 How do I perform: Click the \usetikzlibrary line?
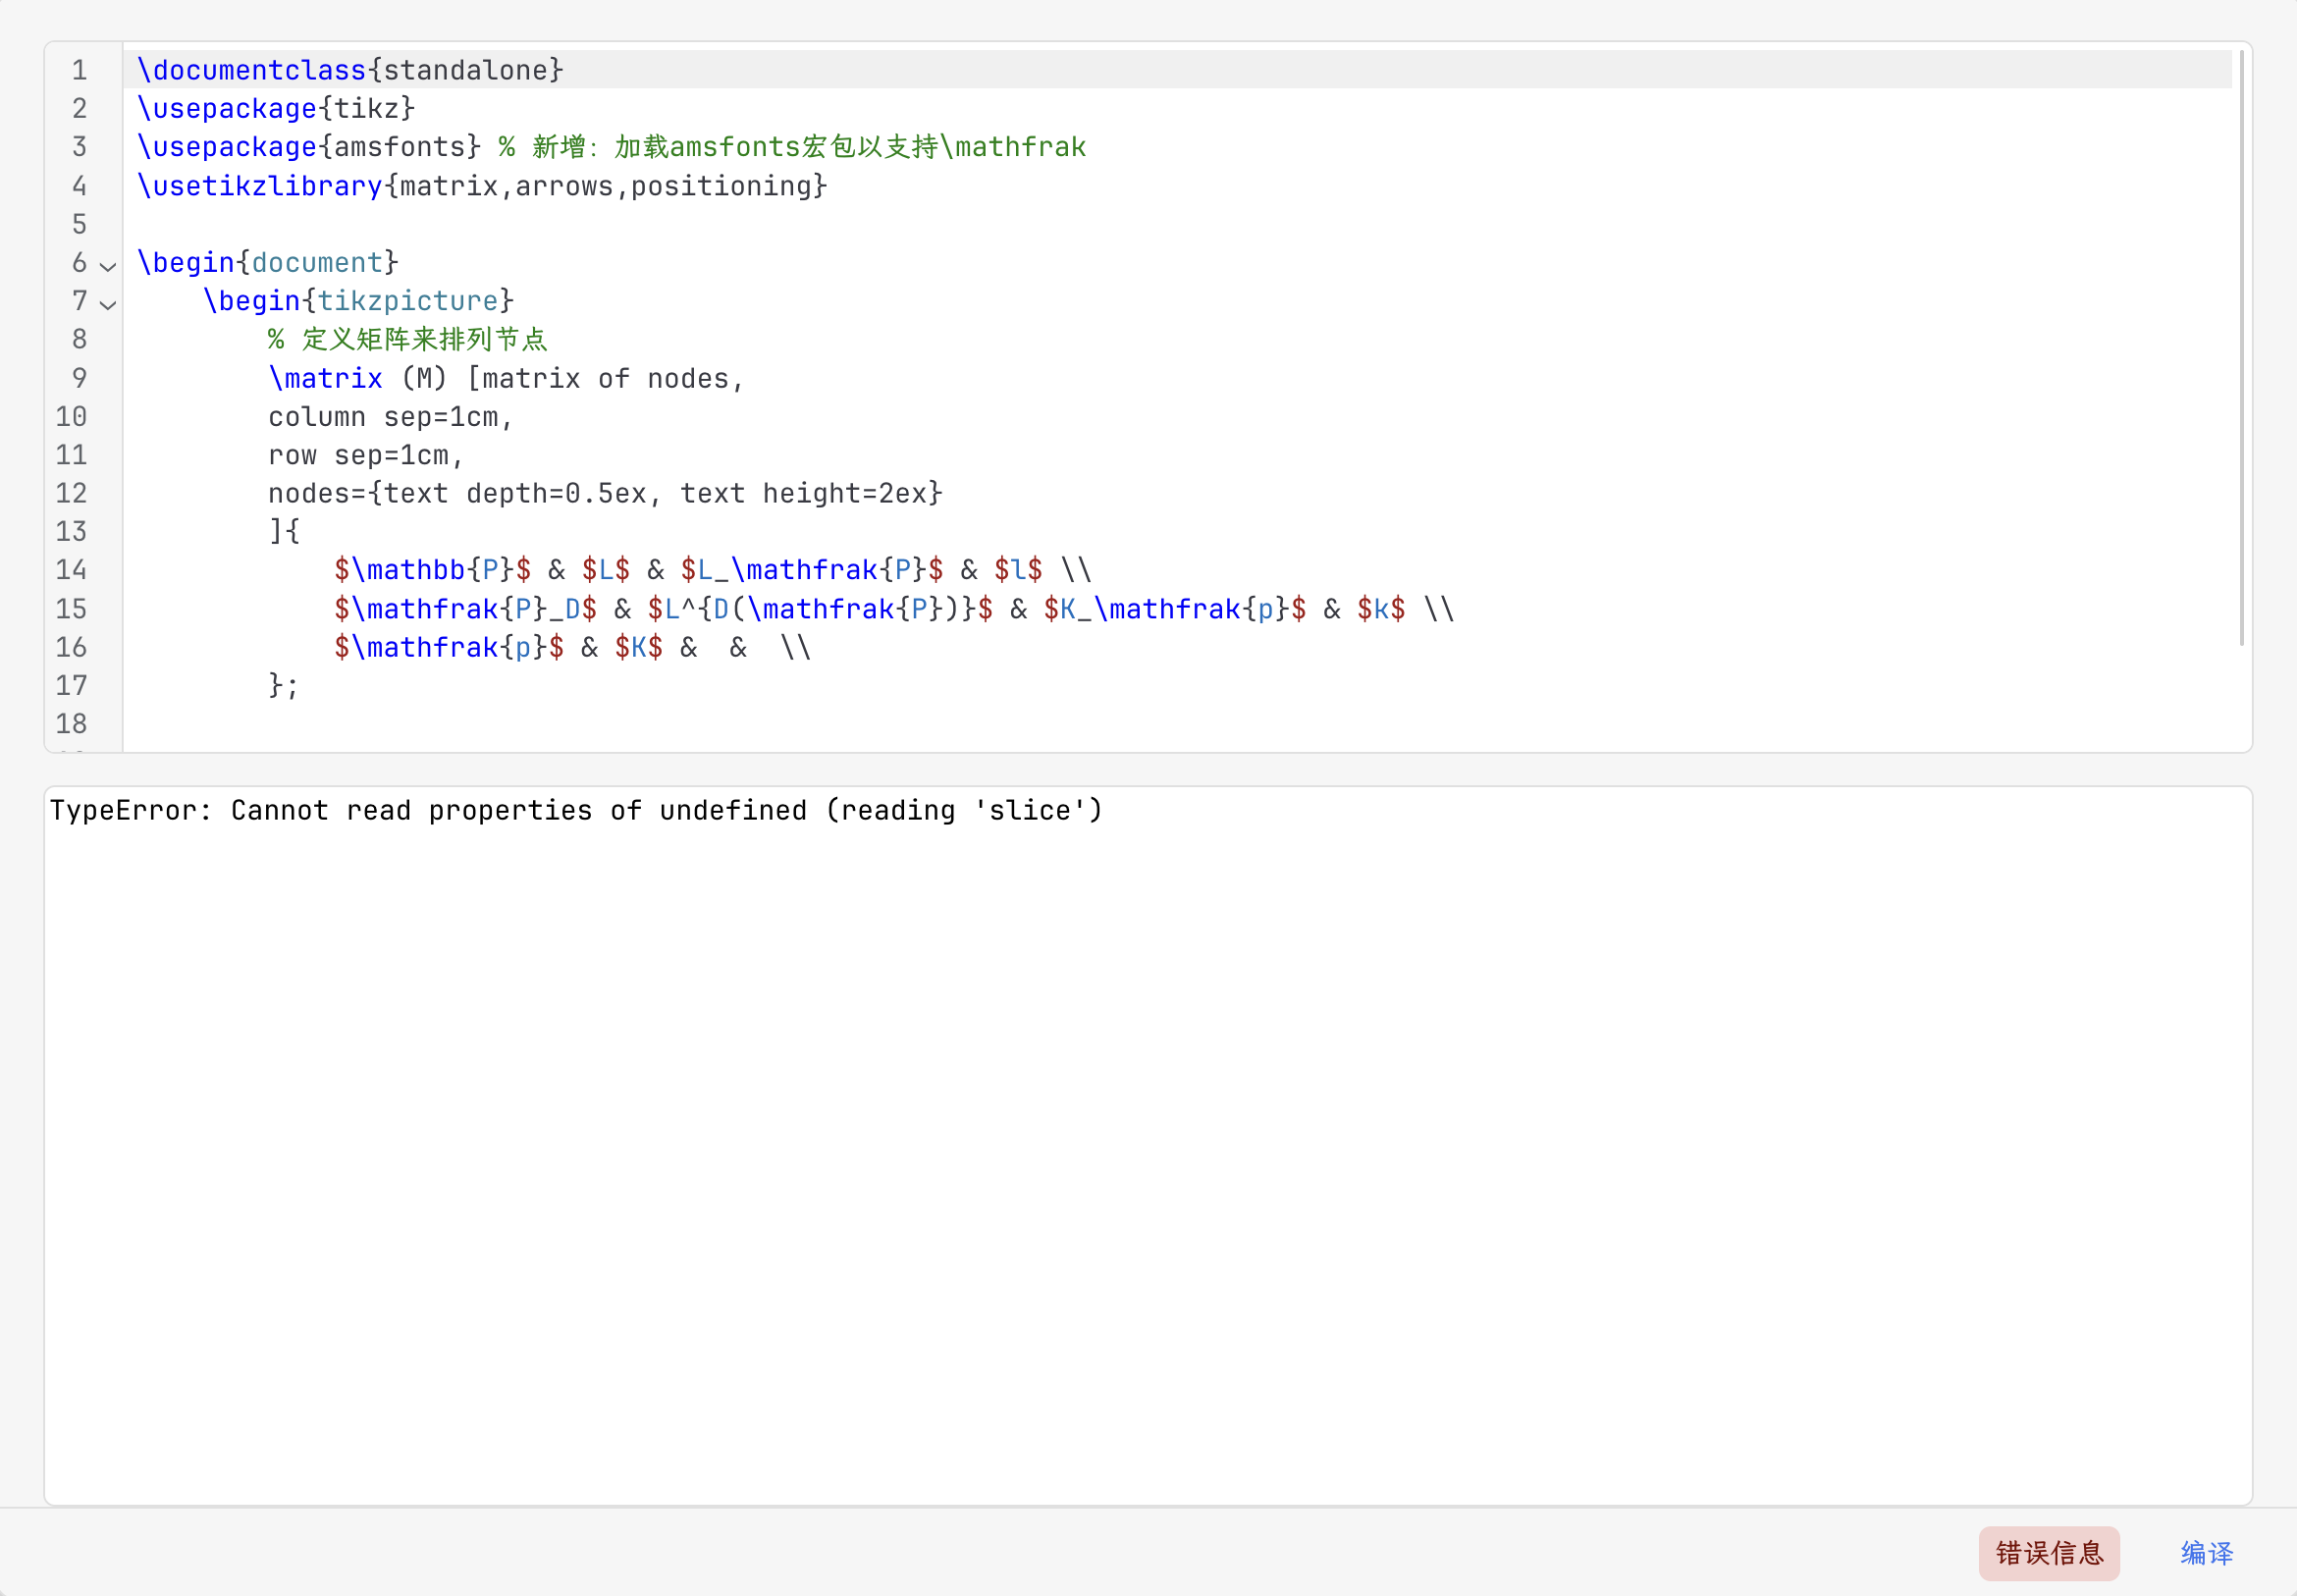point(482,186)
